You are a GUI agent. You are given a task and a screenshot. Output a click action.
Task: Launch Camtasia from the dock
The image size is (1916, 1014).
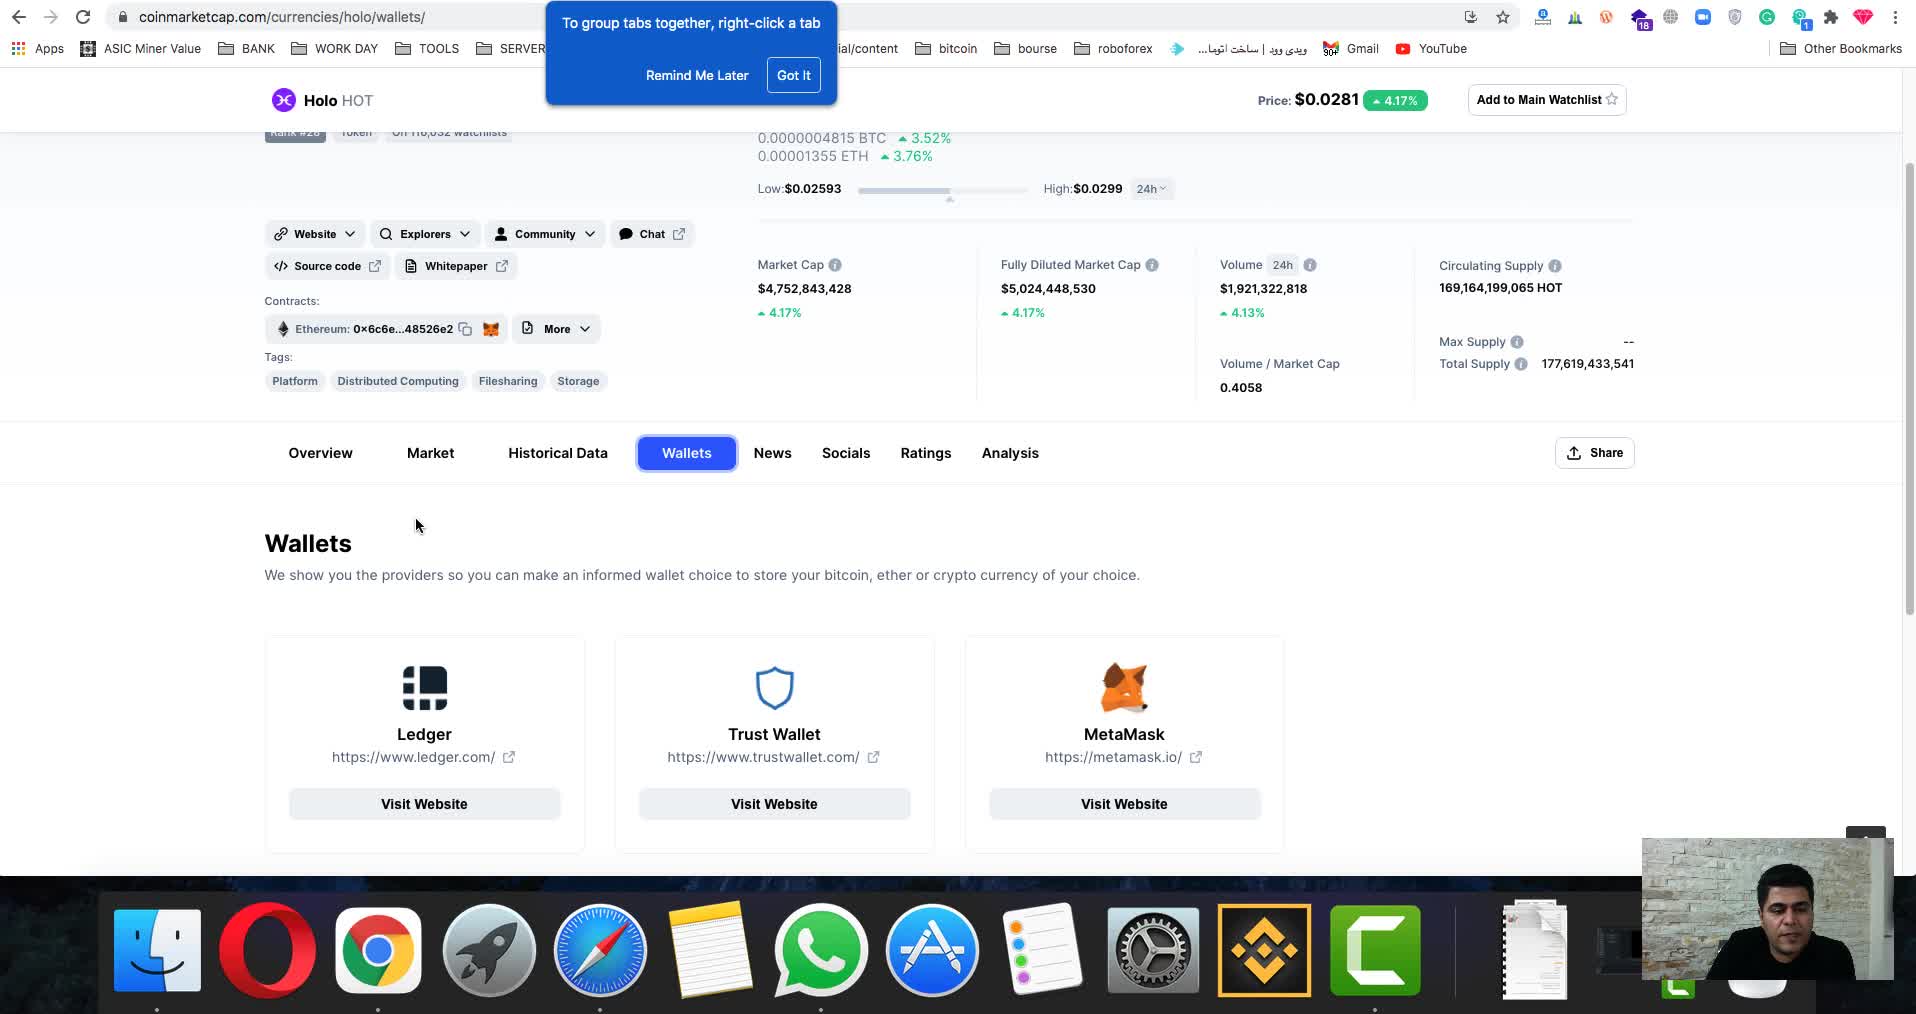1375,950
